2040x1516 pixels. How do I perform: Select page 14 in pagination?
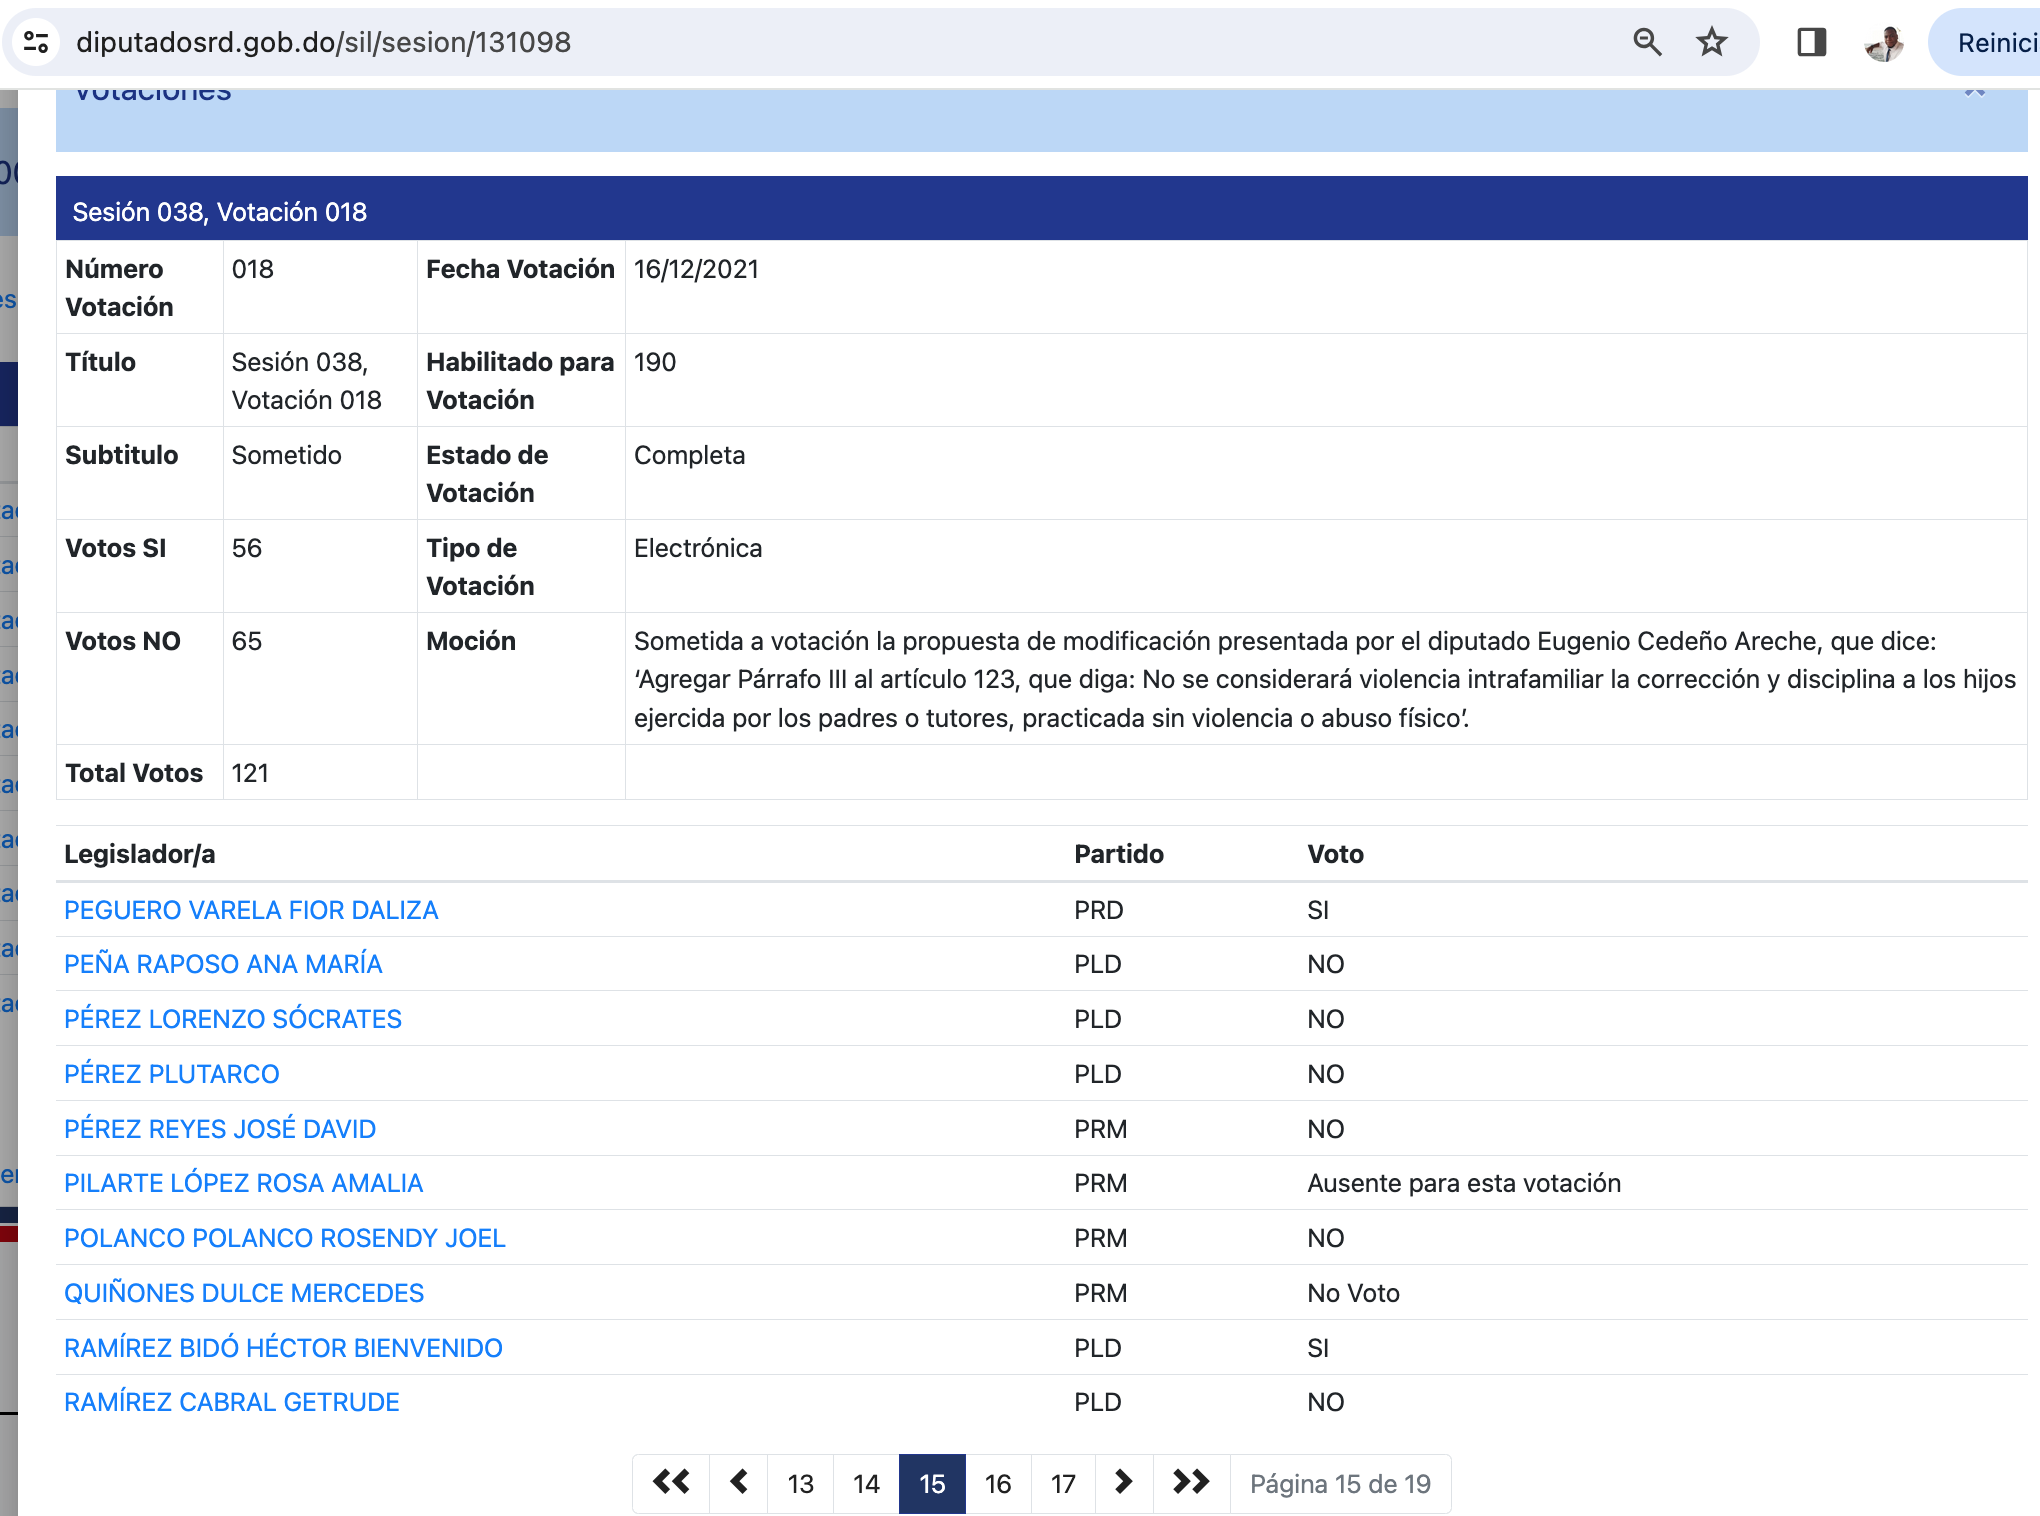866,1483
